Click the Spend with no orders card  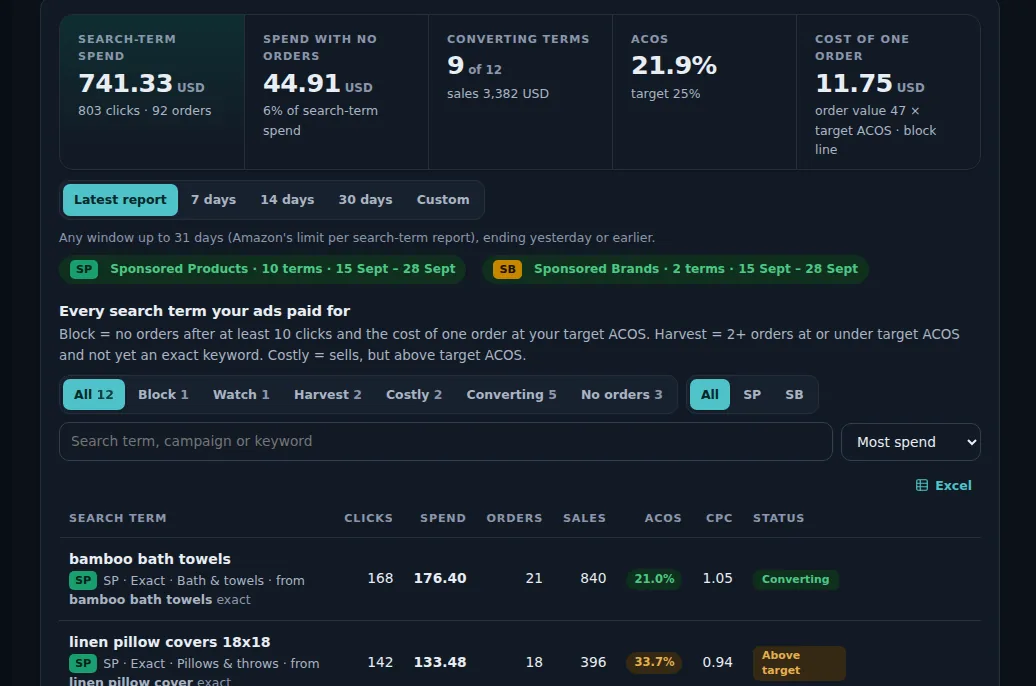pos(336,92)
